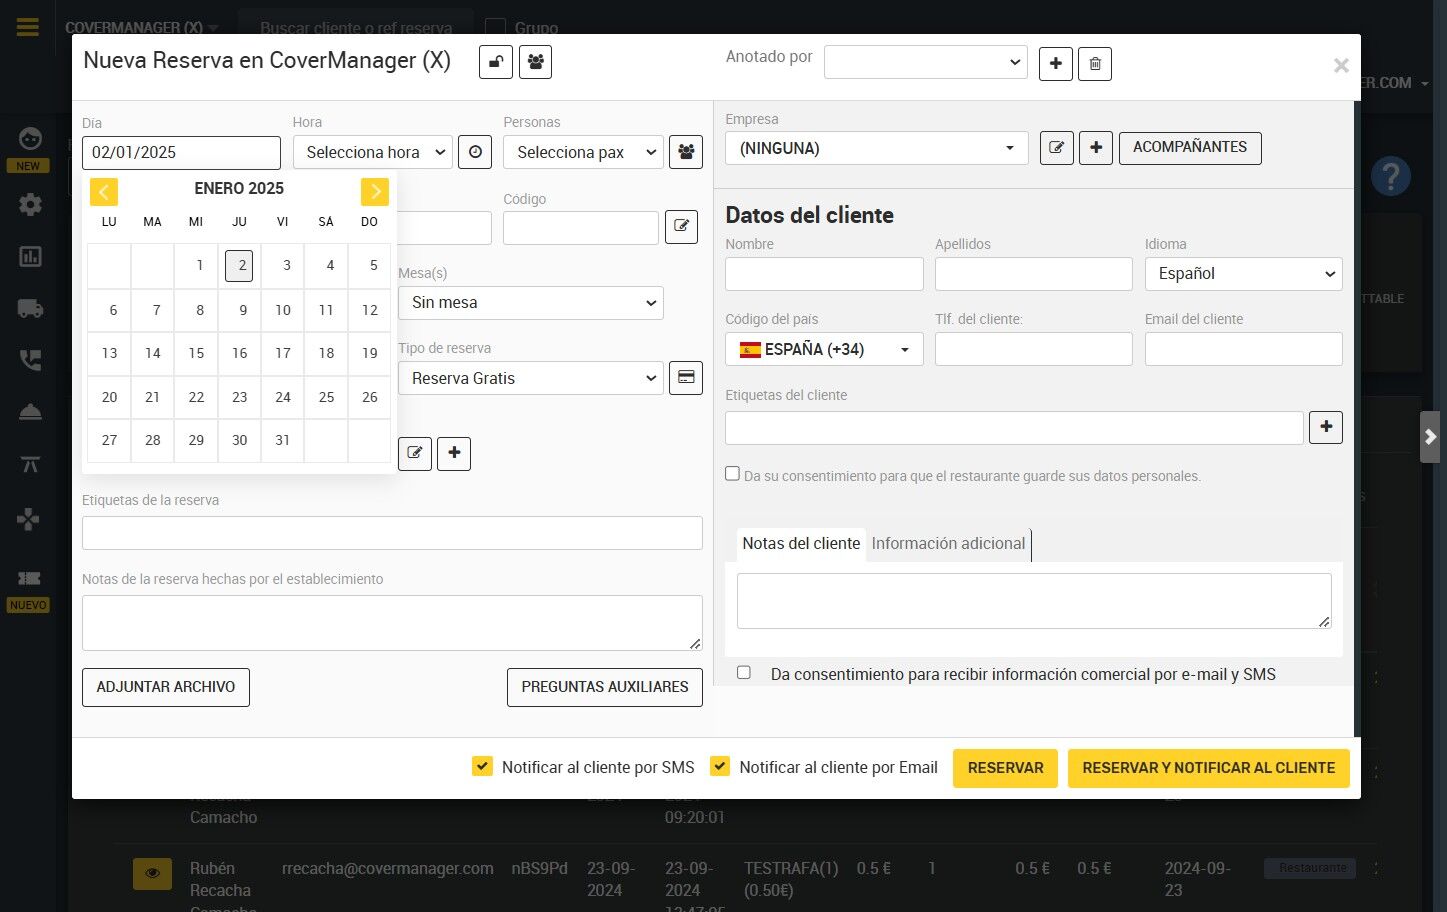Uncheck Notificar al cliente por Email
Screen dimensions: 1447x912
point(719,767)
